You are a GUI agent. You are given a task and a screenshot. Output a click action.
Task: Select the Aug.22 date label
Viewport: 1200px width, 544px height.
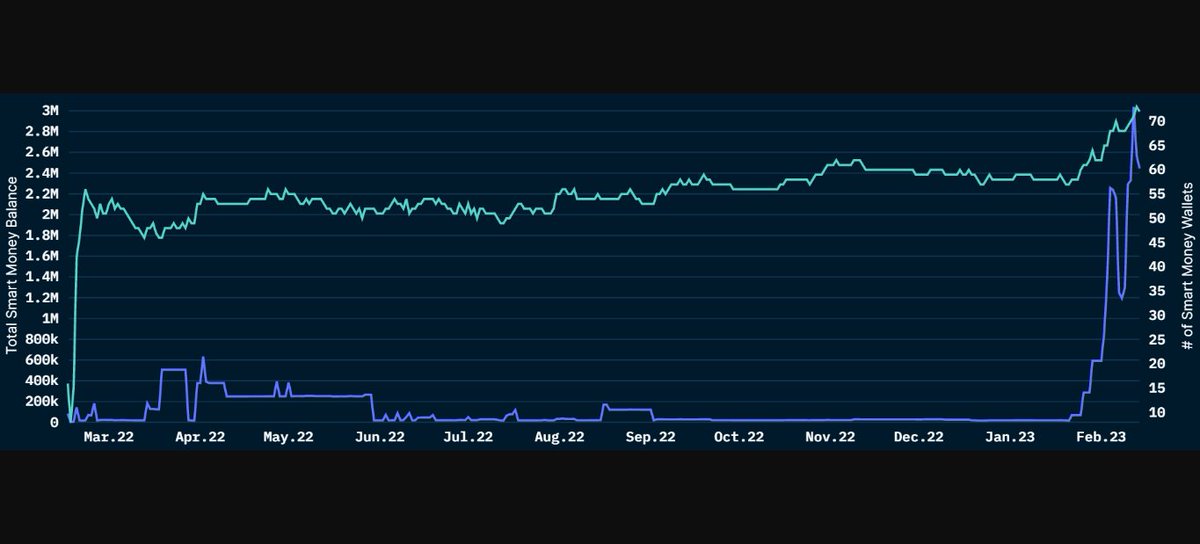[559, 437]
